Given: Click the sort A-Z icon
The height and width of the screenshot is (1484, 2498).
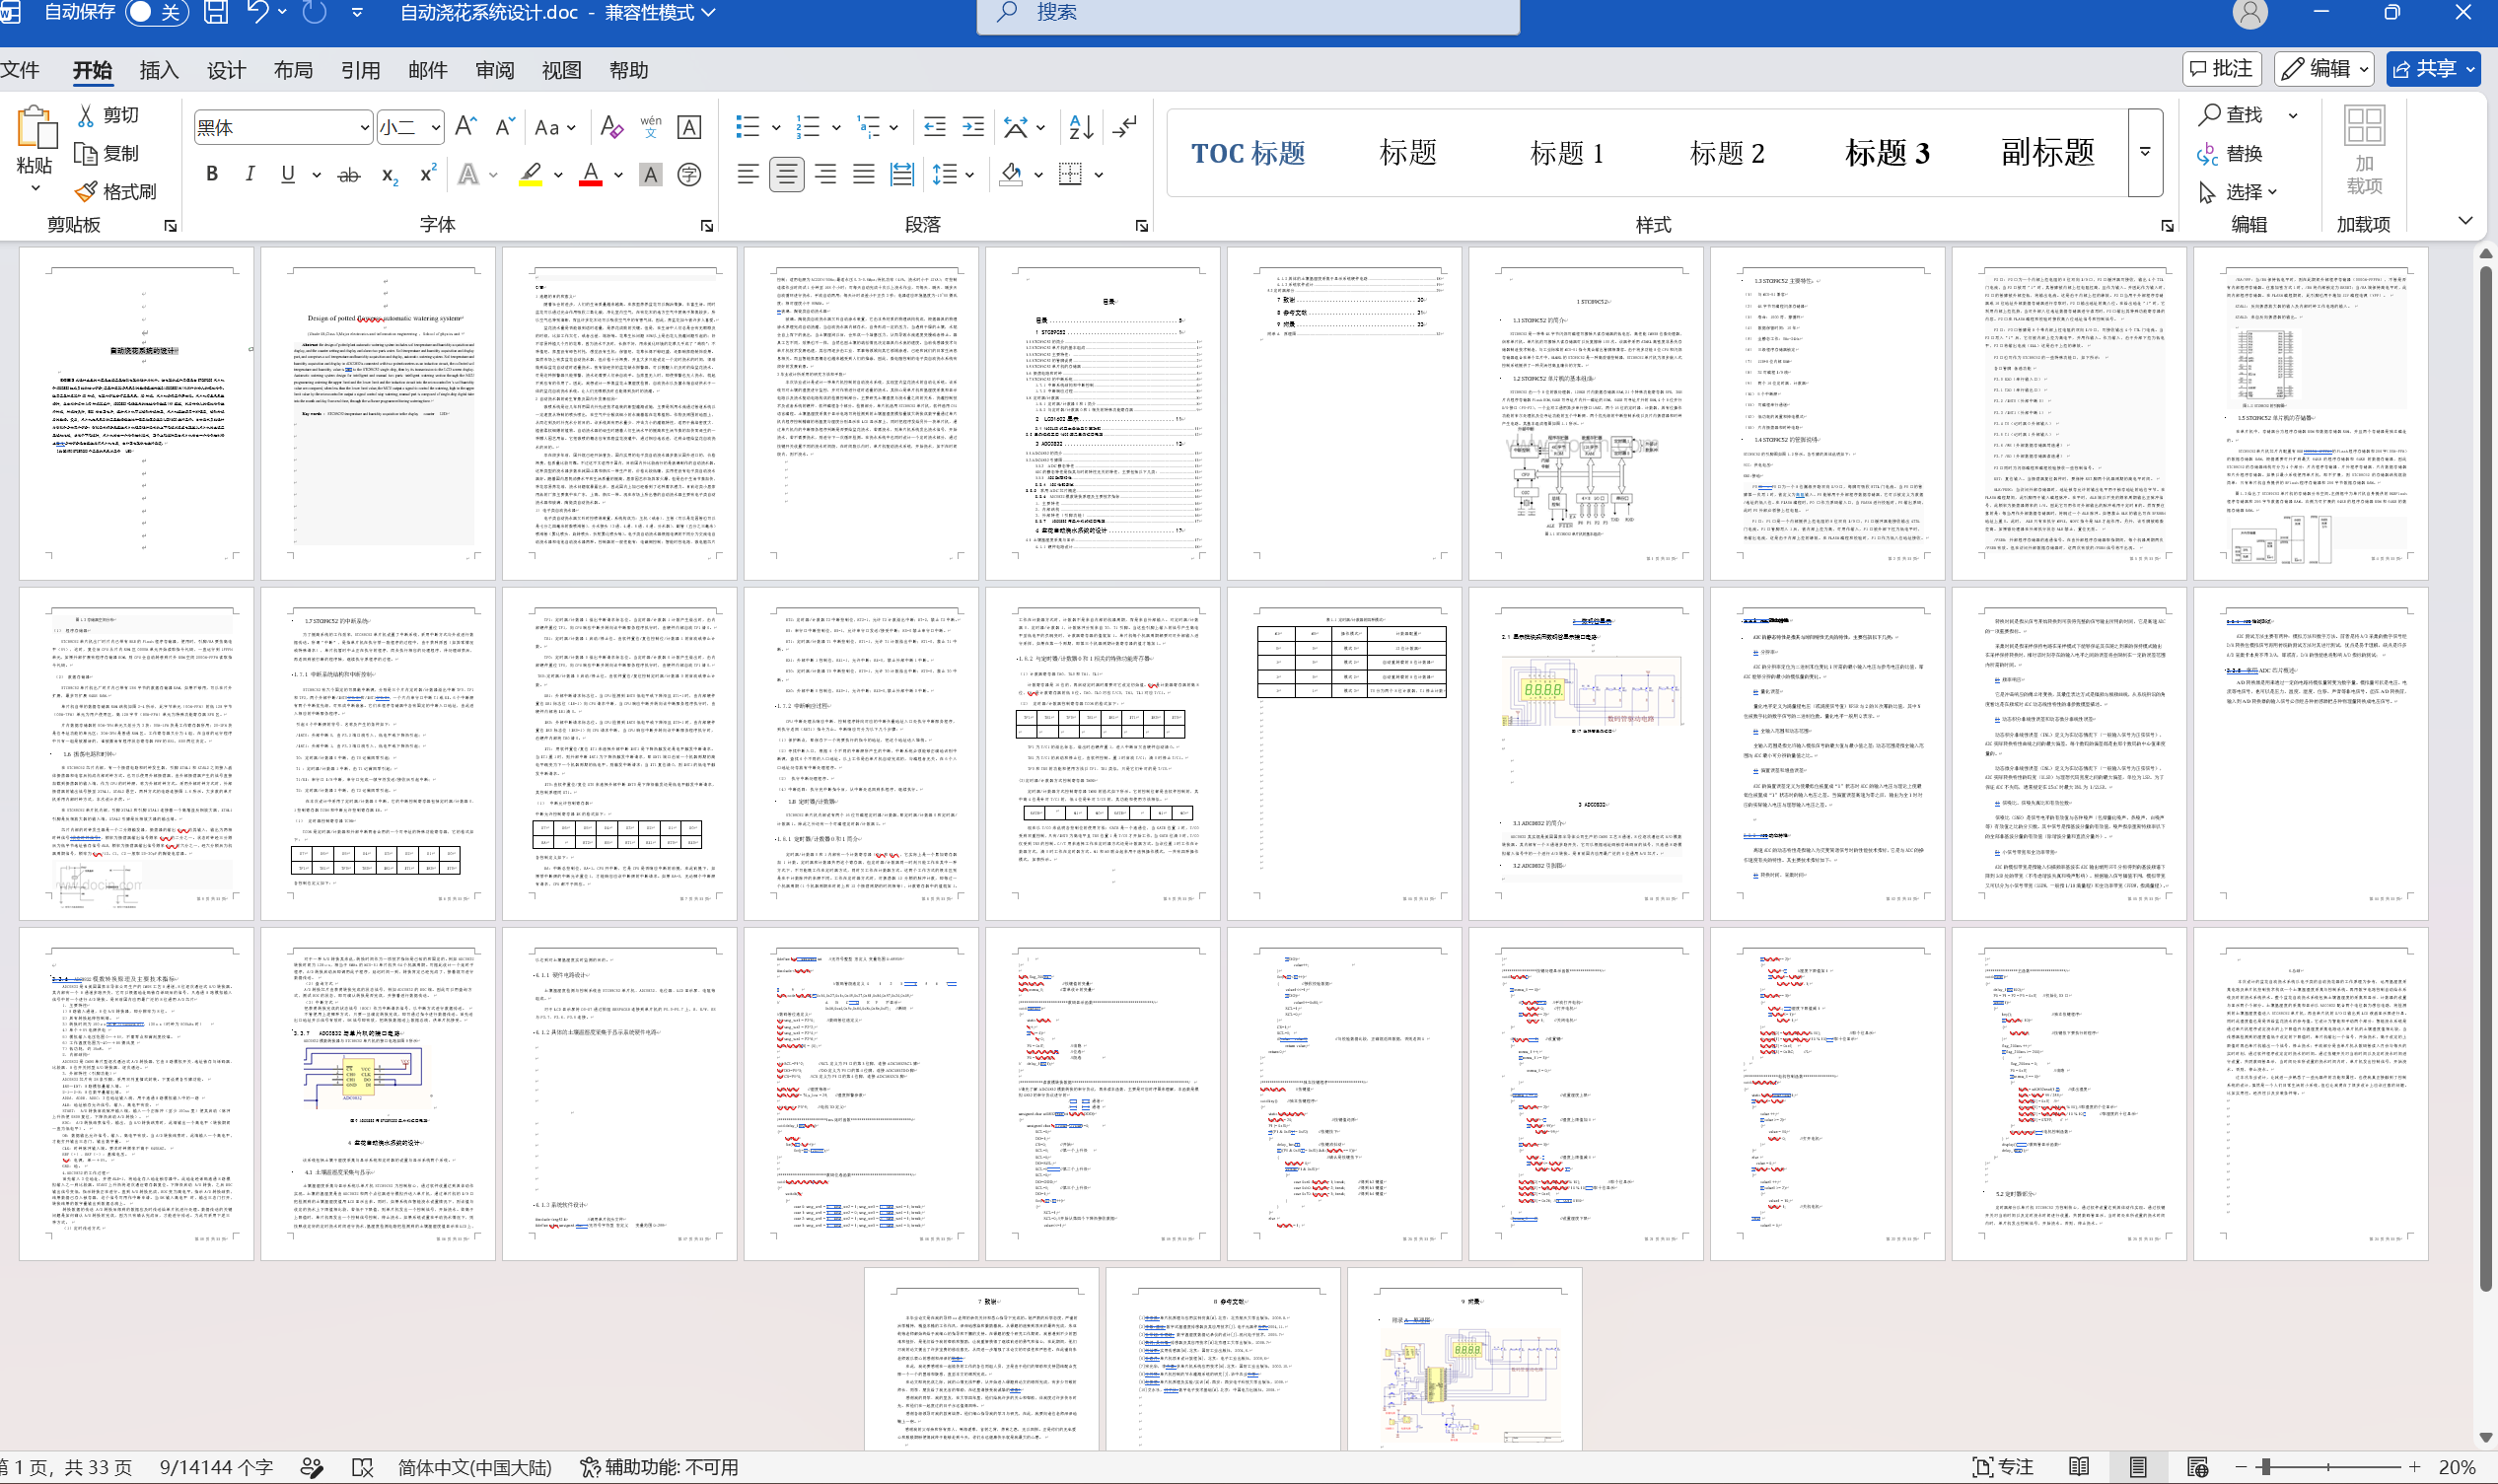Looking at the screenshot, I should [1080, 127].
